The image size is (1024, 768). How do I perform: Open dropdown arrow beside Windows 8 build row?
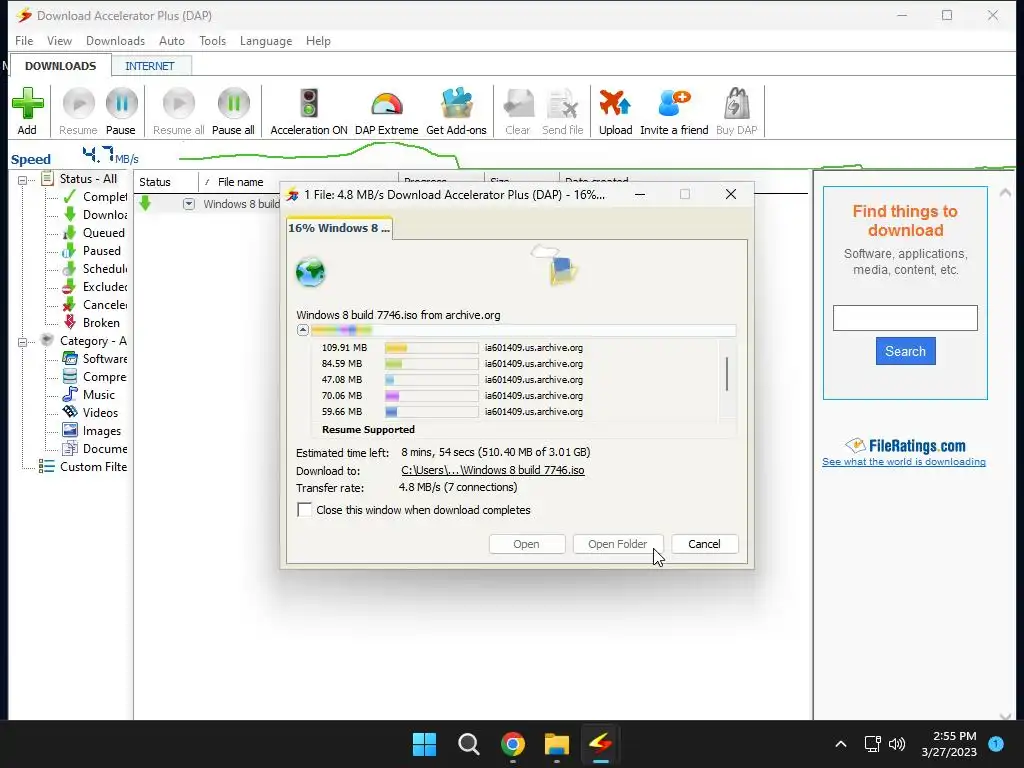tap(189, 204)
